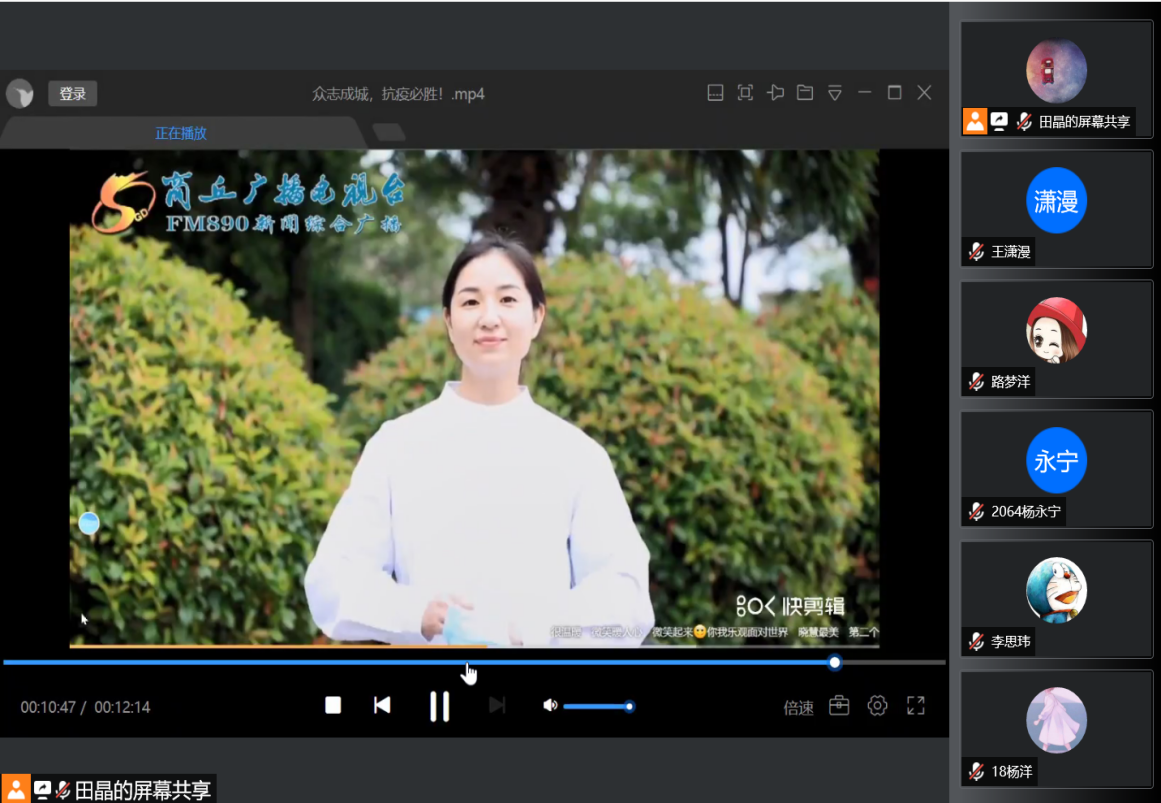The width and height of the screenshot is (1161, 803).
Task: Open the 倍速 playback speed menu
Action: [798, 708]
